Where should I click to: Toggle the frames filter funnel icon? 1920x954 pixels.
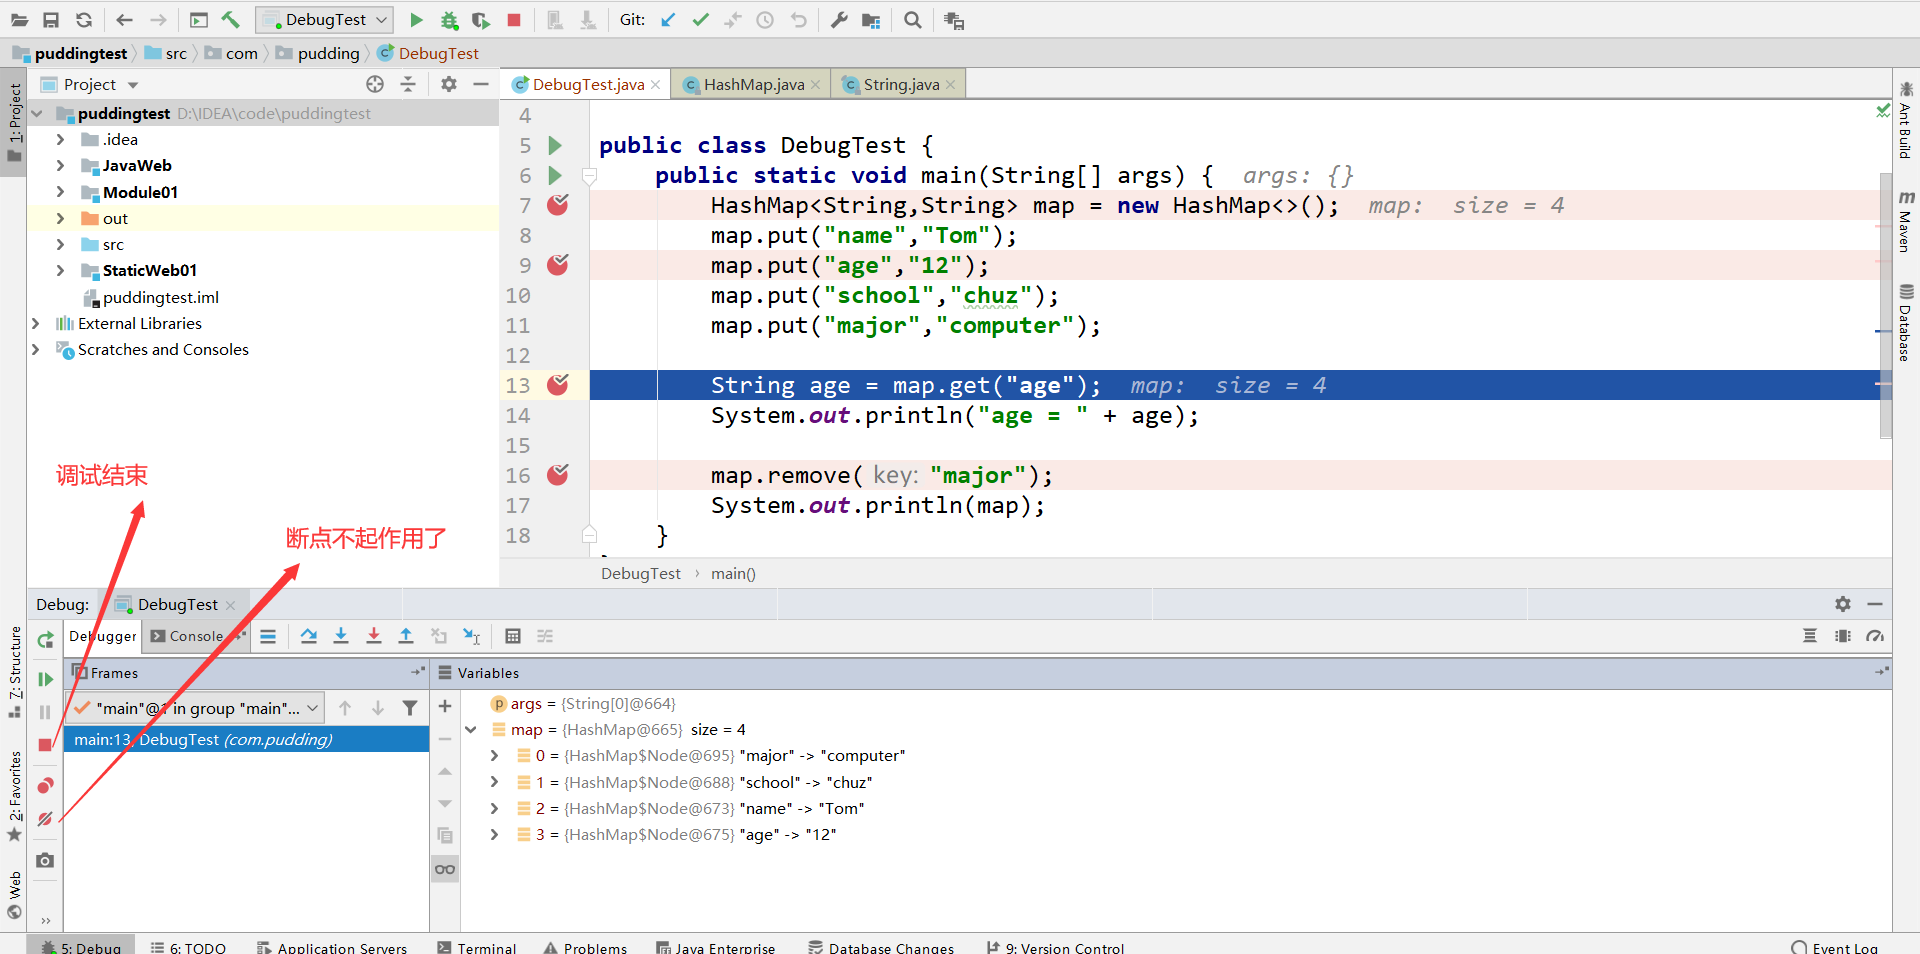point(410,708)
